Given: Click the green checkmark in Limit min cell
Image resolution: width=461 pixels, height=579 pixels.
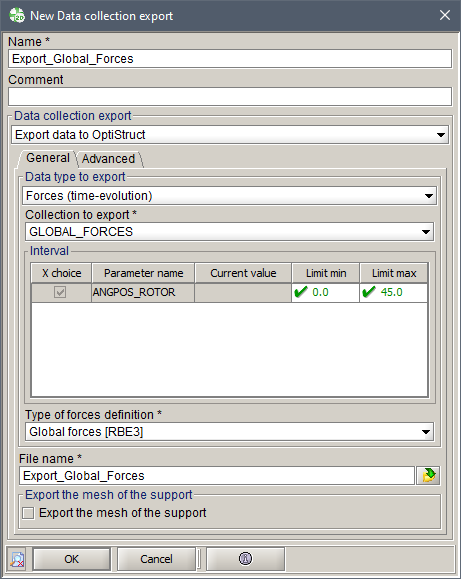Looking at the screenshot, I should click(x=301, y=292).
